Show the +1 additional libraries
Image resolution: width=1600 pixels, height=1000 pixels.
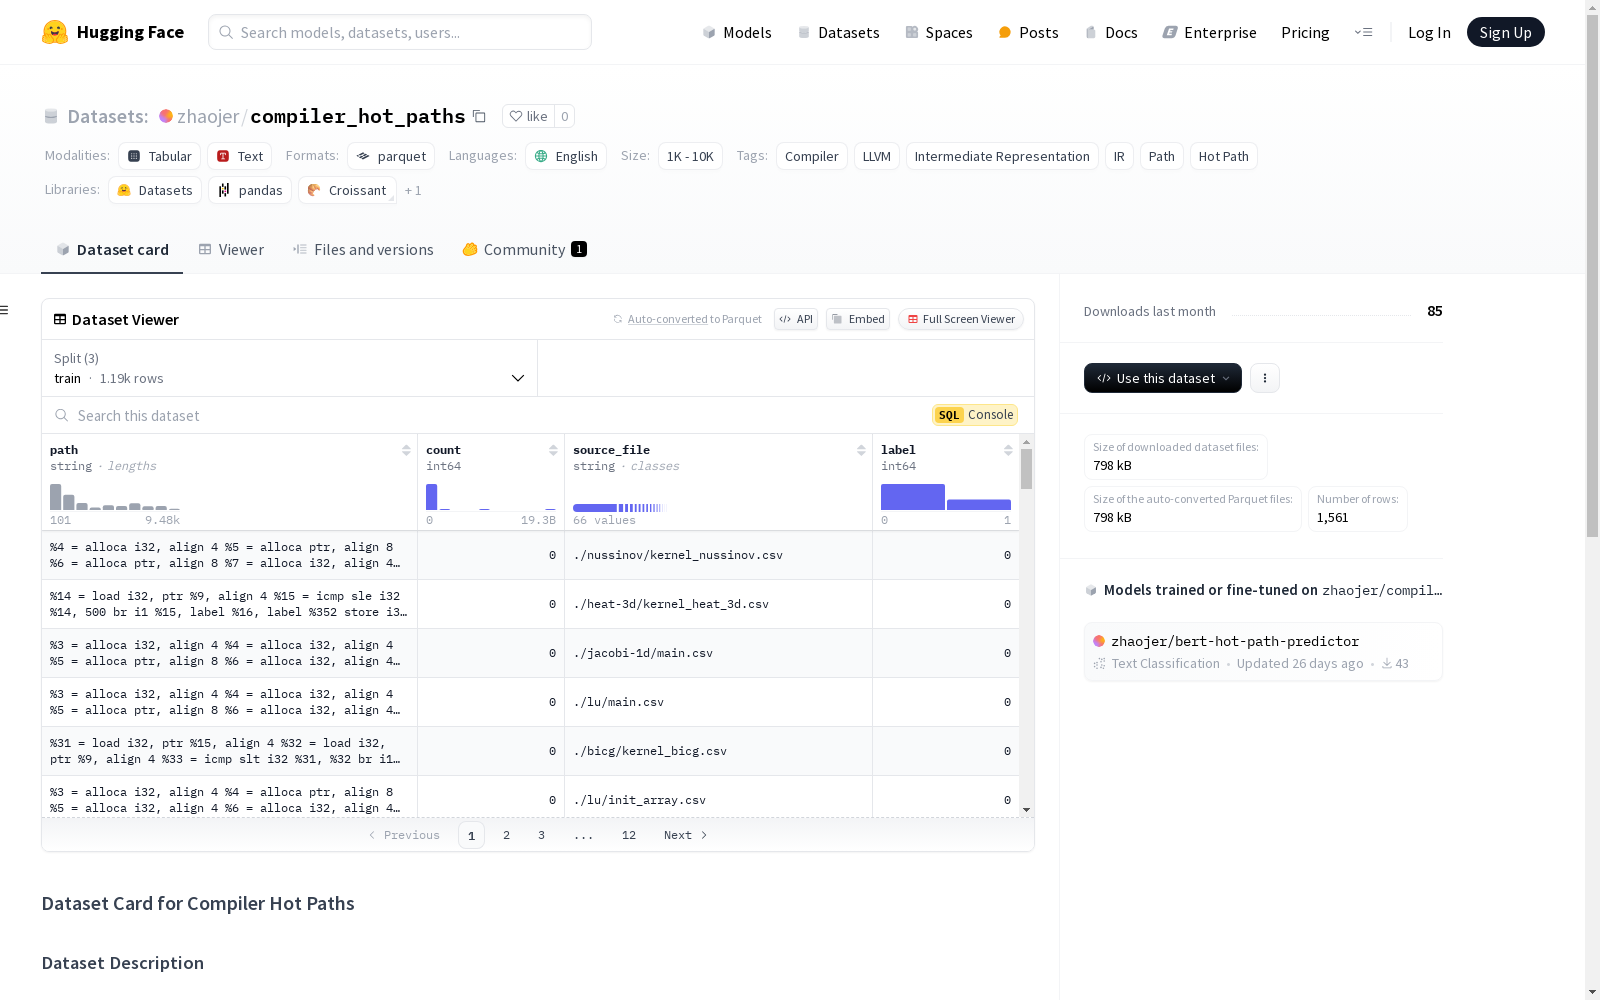point(413,190)
